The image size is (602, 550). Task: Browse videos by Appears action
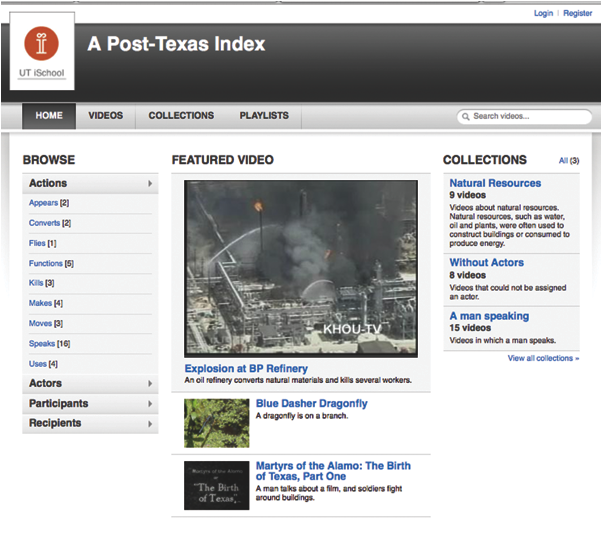pos(43,203)
